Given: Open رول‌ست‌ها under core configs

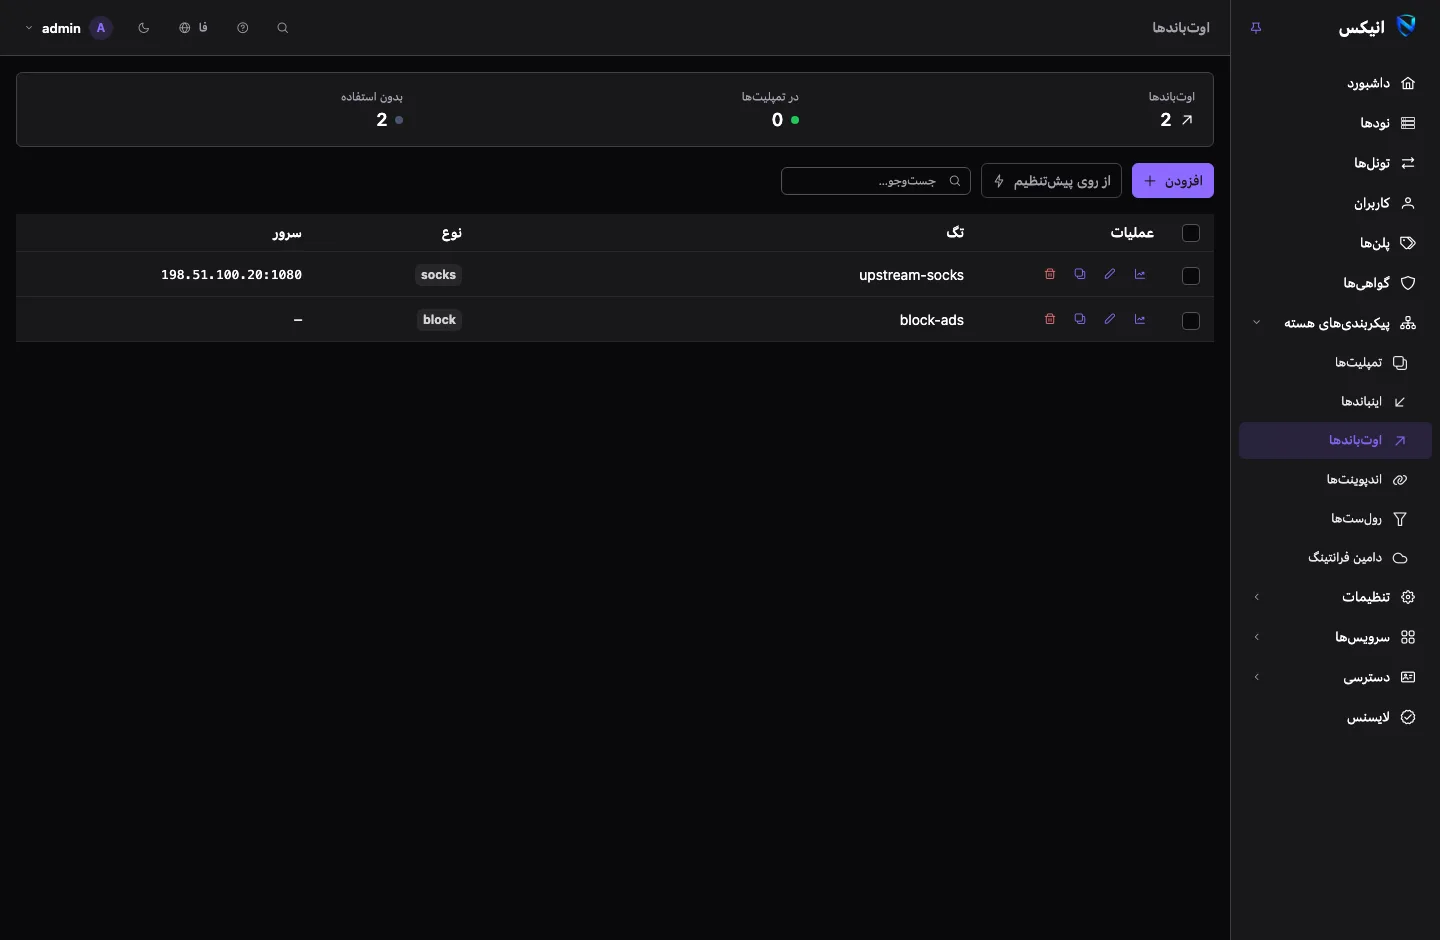Looking at the screenshot, I should click(1336, 519).
